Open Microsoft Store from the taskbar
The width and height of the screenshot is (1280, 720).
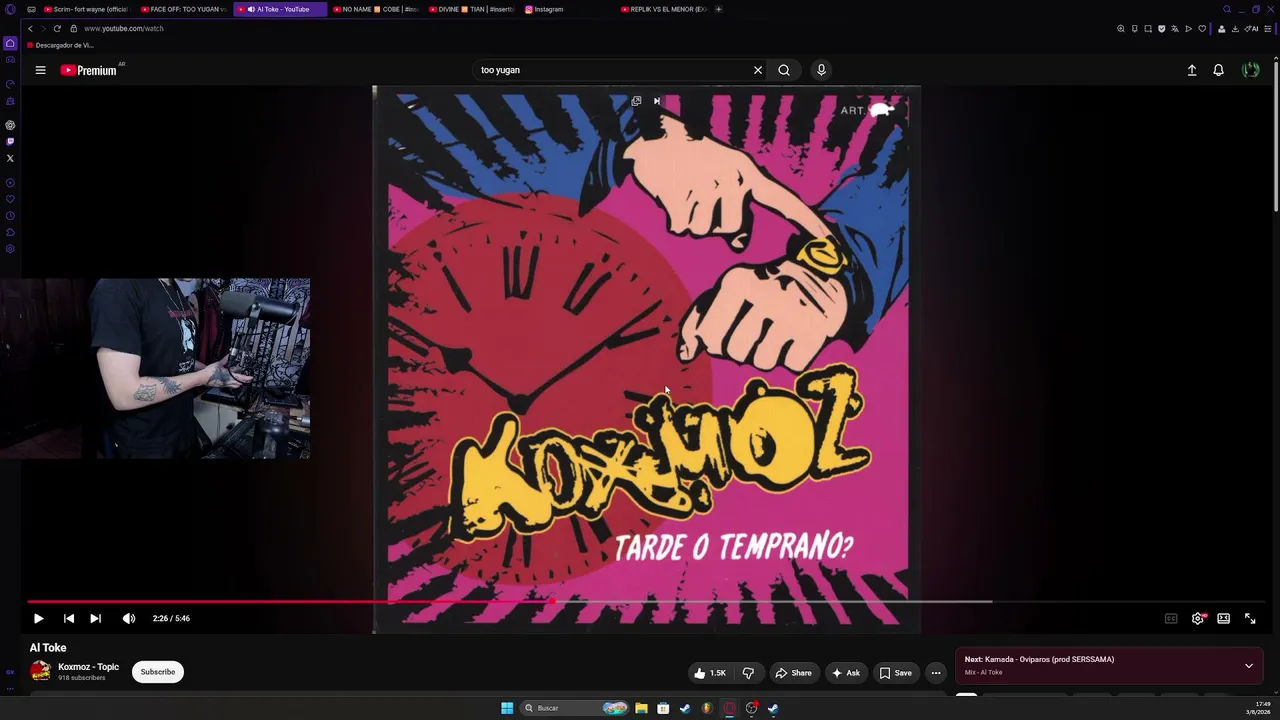[663, 708]
